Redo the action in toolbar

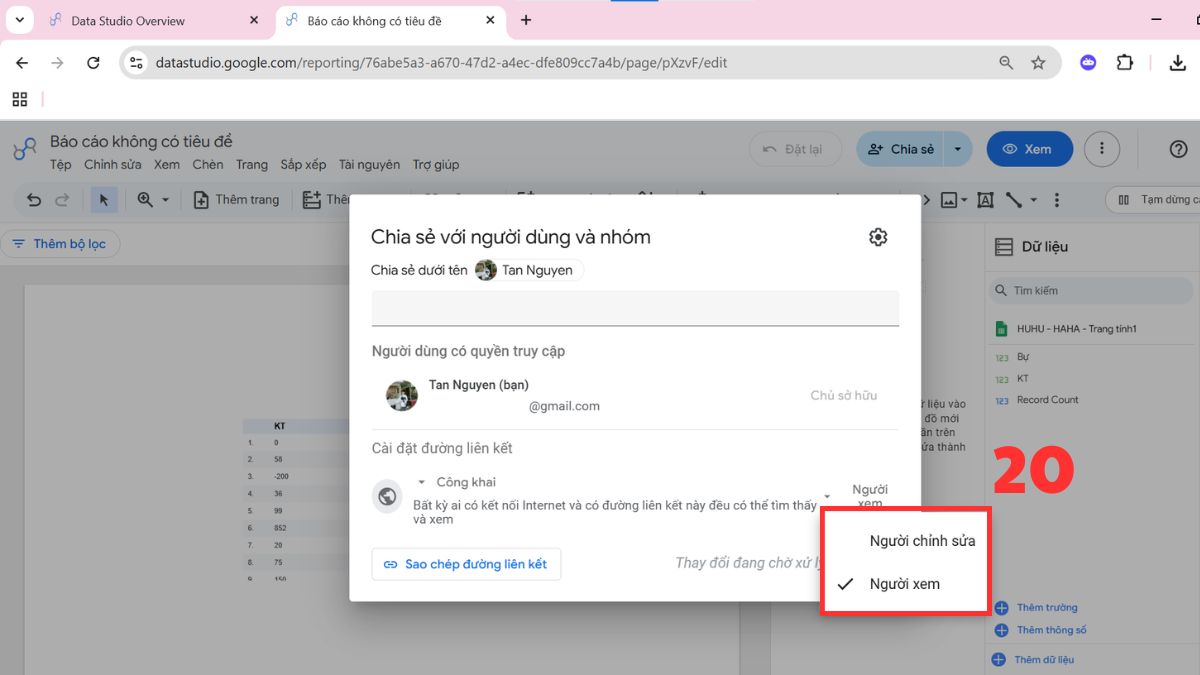click(62, 200)
